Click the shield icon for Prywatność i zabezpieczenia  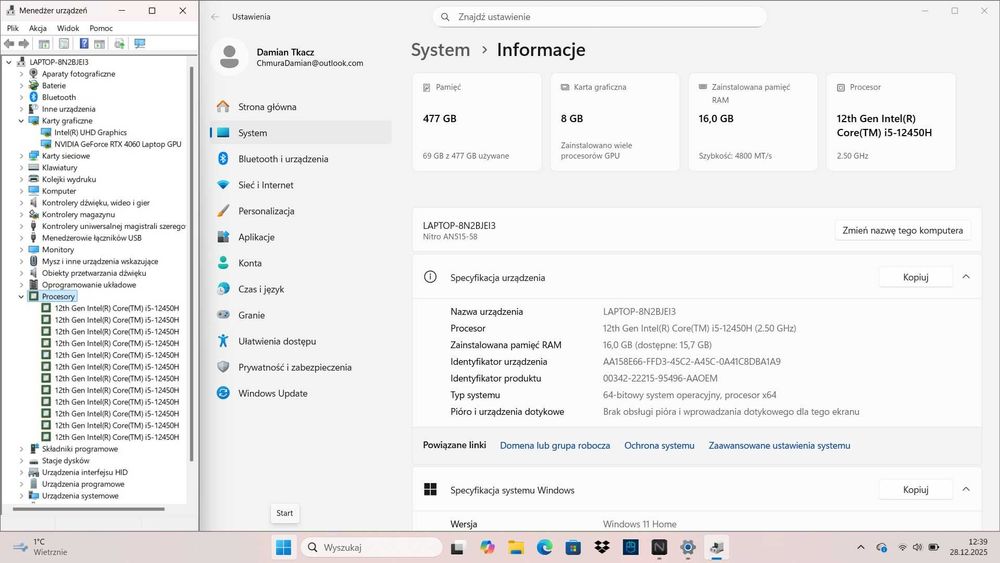[223, 367]
